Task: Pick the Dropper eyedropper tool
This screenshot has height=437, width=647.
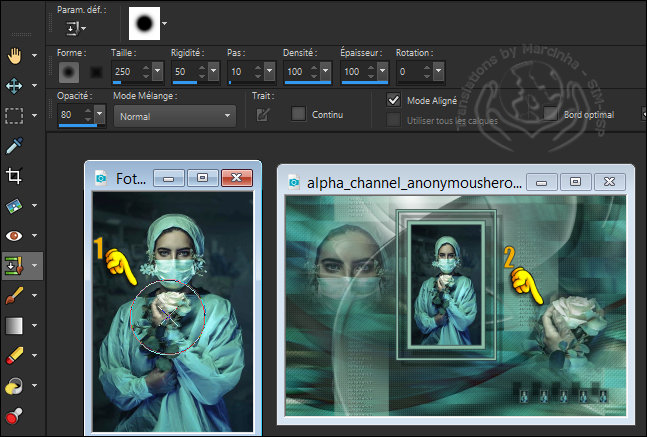Action: click(14, 146)
